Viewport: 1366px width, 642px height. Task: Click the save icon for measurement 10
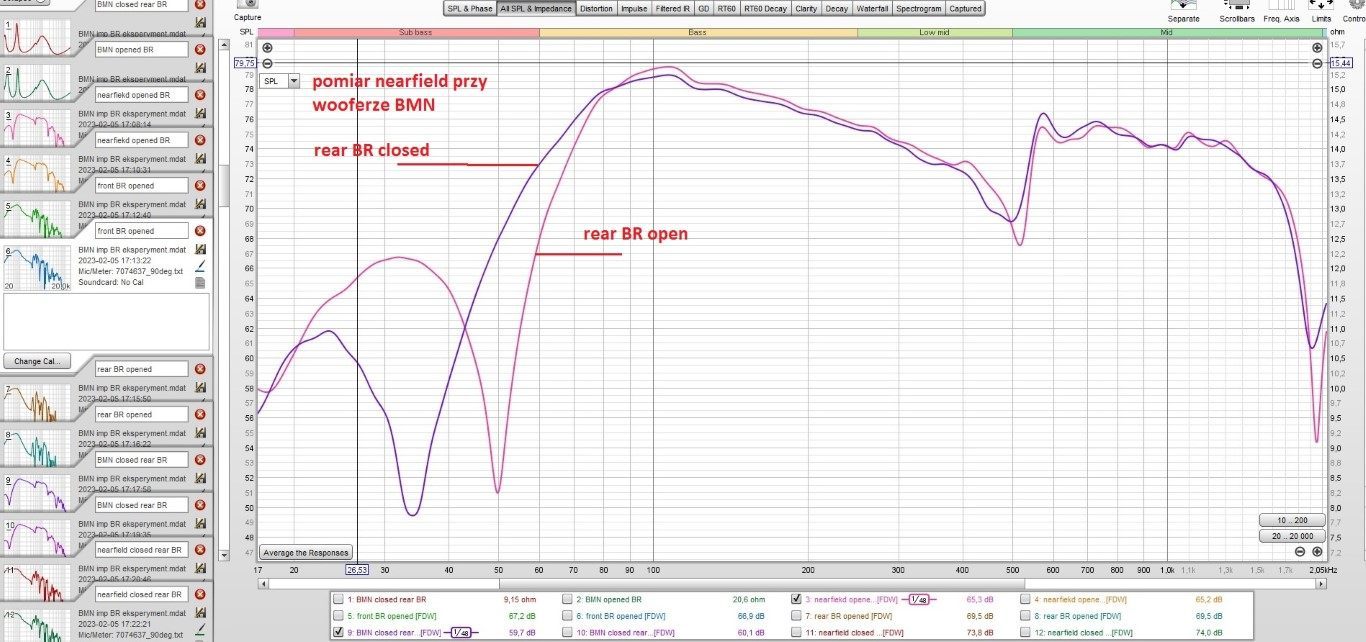pos(200,524)
